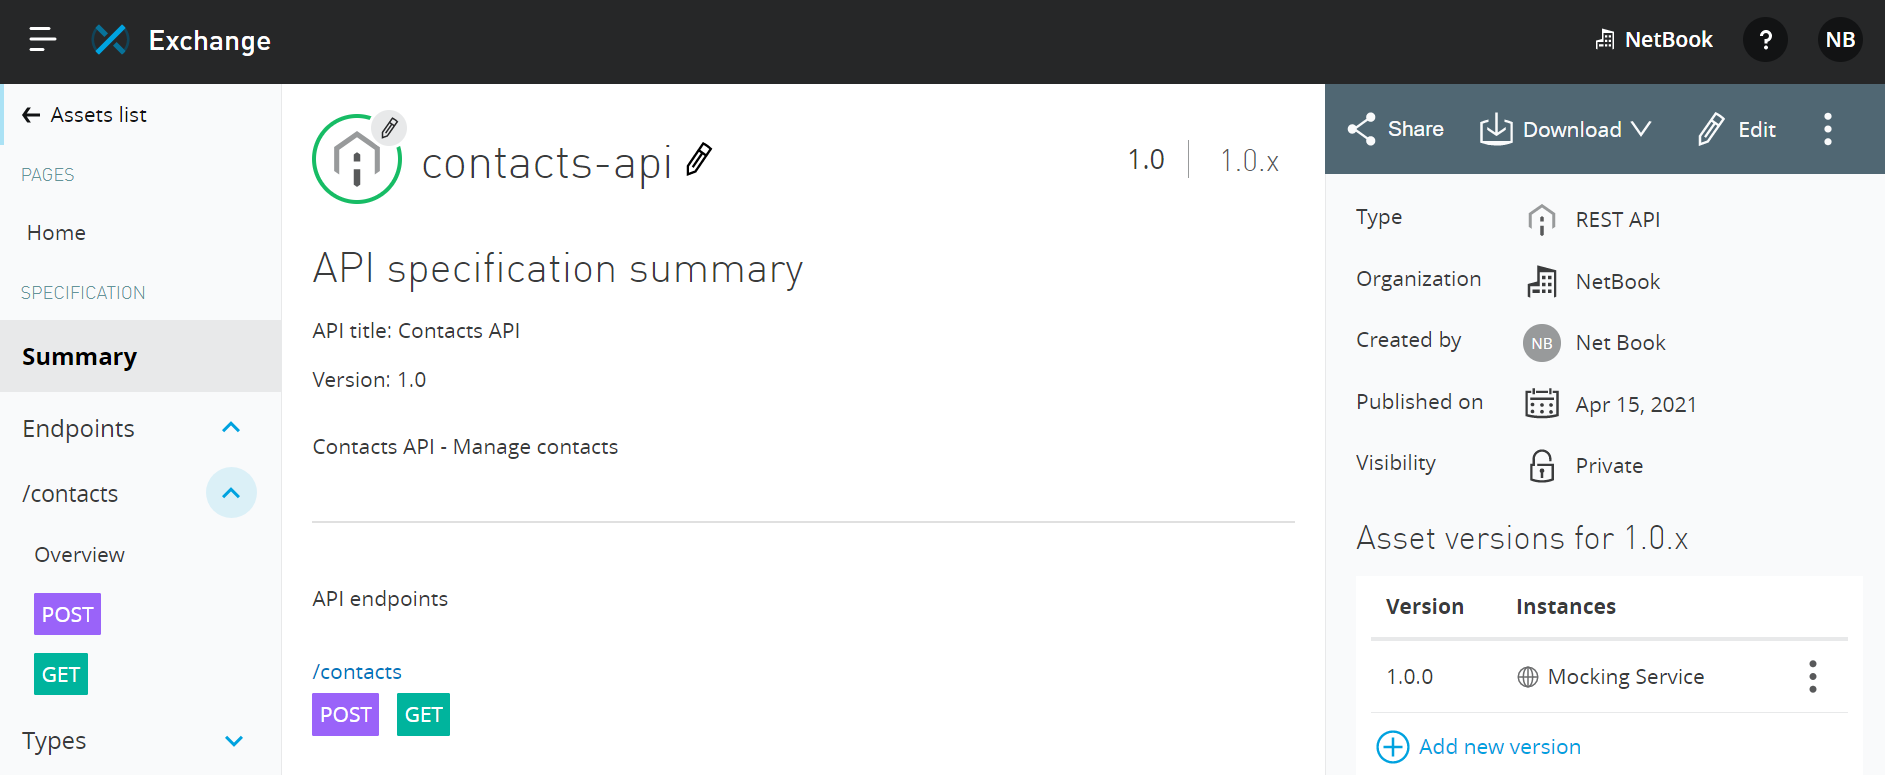Open the hamburger navigation menu

pyautogui.click(x=40, y=38)
